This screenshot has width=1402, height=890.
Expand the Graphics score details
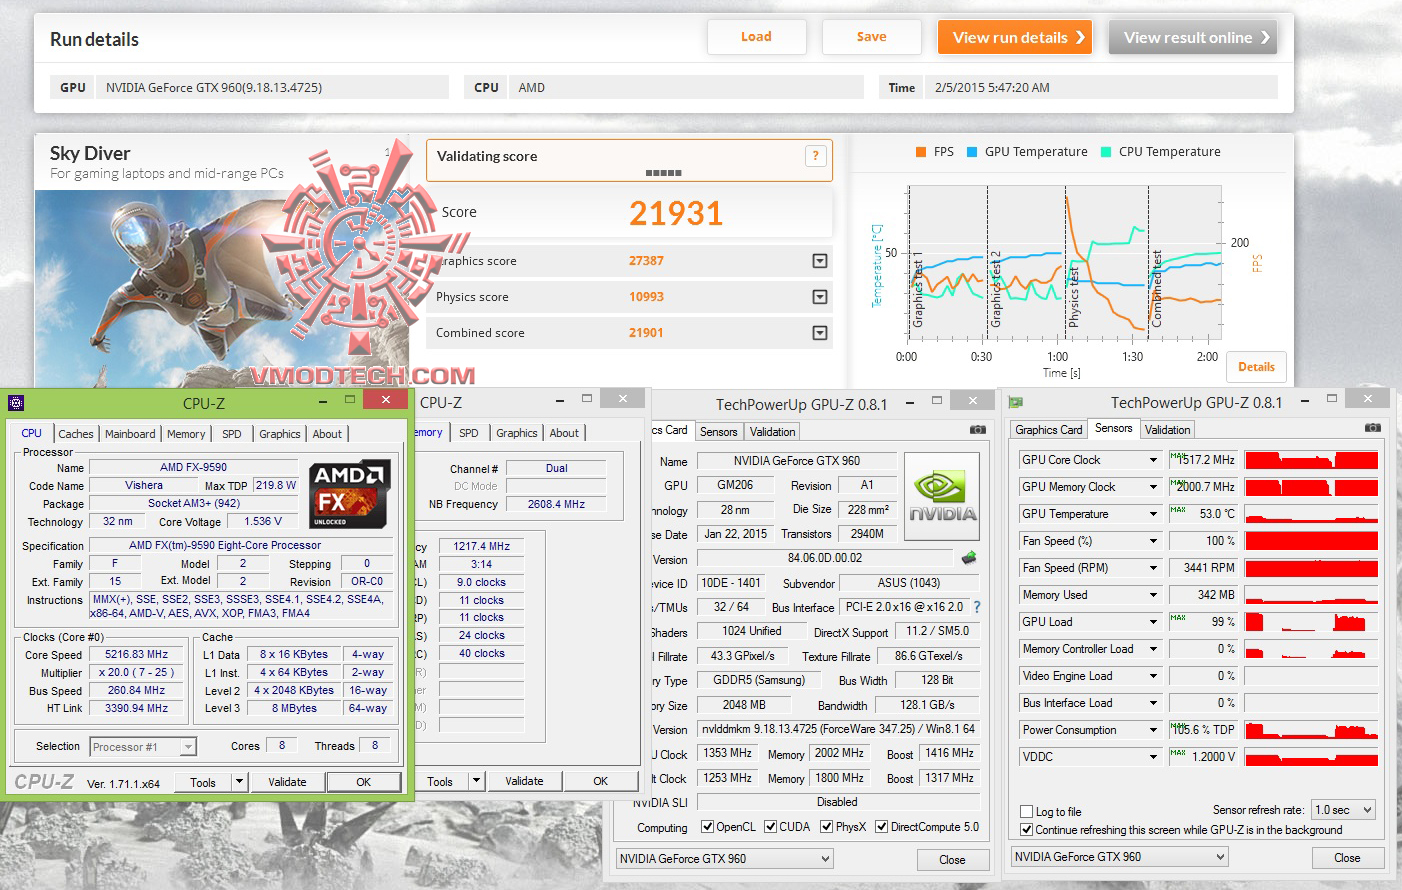820,261
